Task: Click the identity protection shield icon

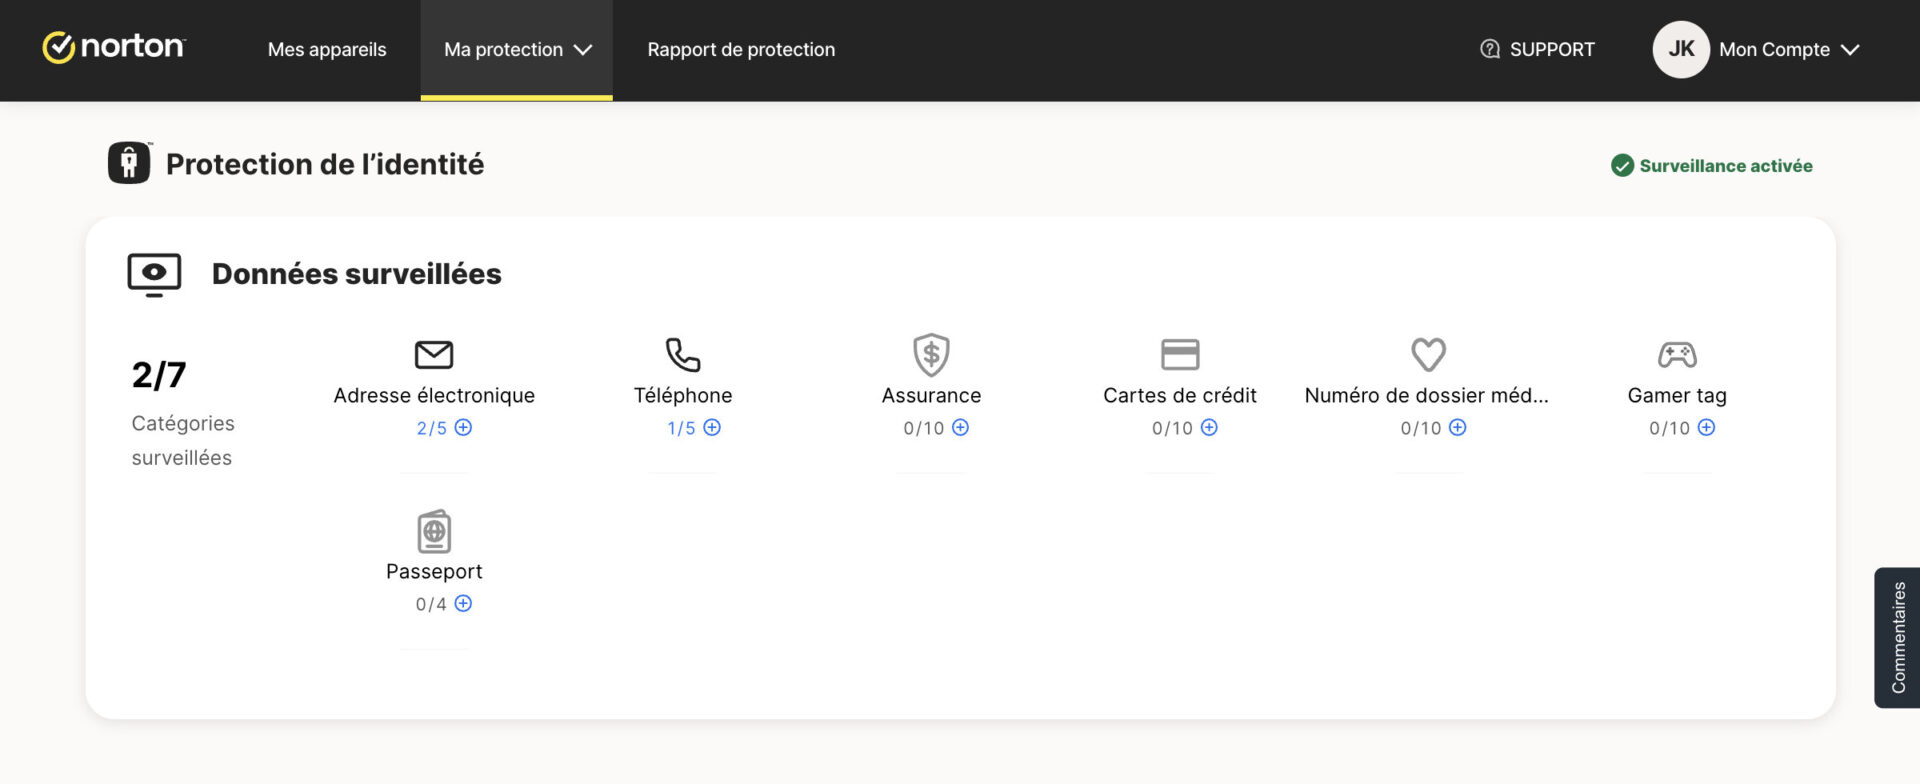Action: [129, 163]
